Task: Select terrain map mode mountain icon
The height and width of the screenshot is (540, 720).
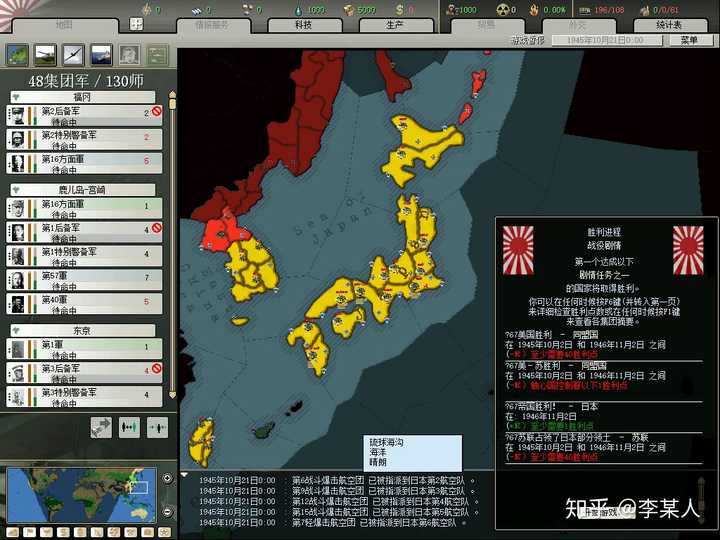Action: coord(13,532)
